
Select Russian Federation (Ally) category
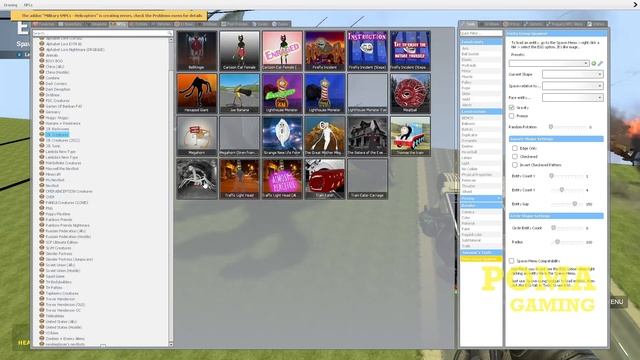65,231
